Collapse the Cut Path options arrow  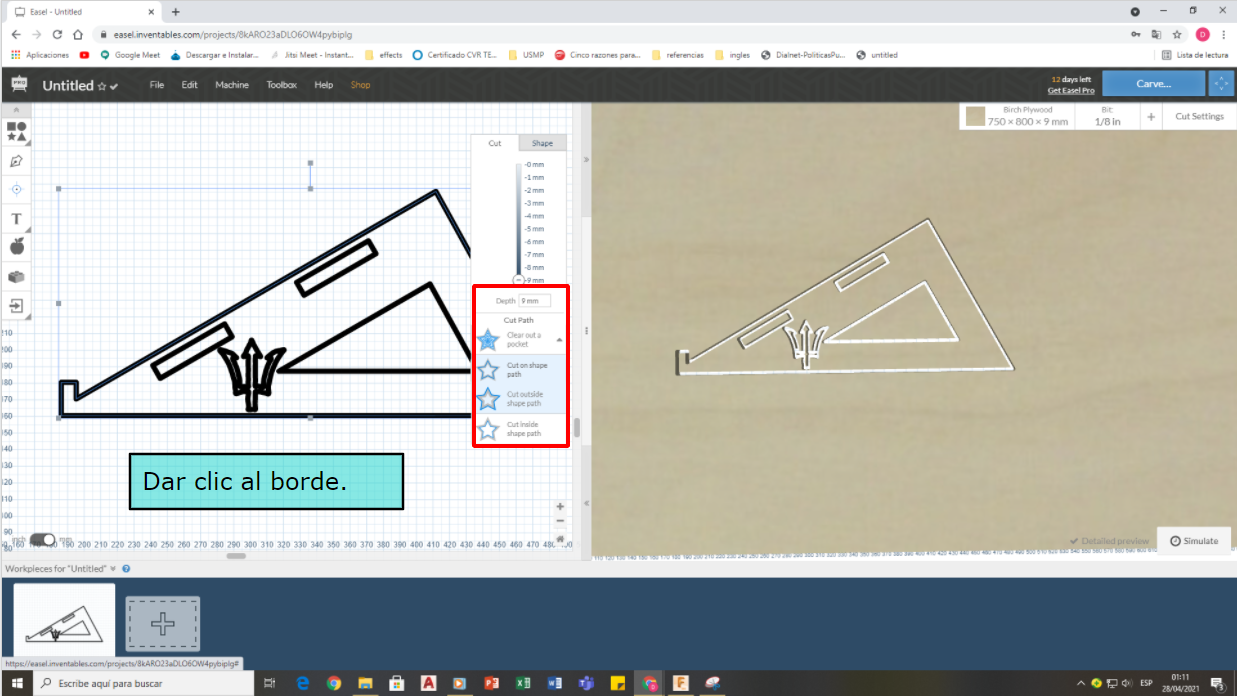click(559, 340)
